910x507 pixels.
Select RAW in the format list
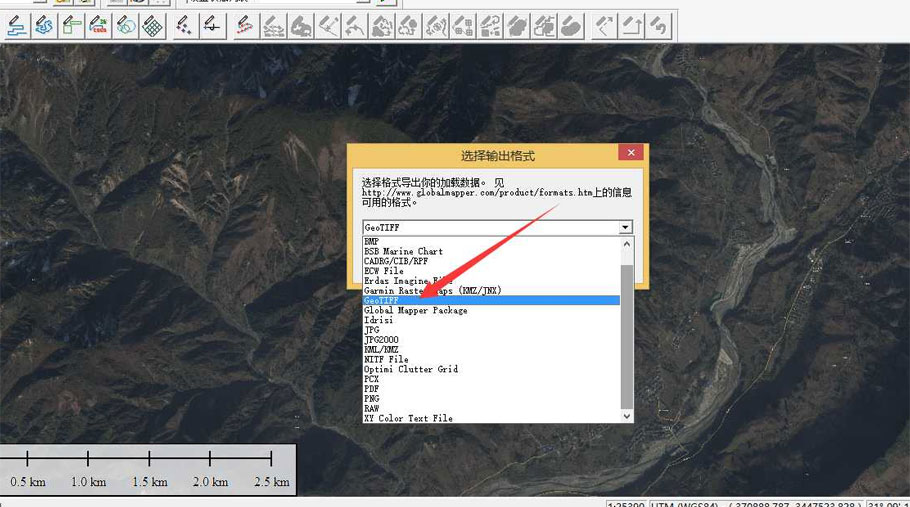[x=491, y=408]
